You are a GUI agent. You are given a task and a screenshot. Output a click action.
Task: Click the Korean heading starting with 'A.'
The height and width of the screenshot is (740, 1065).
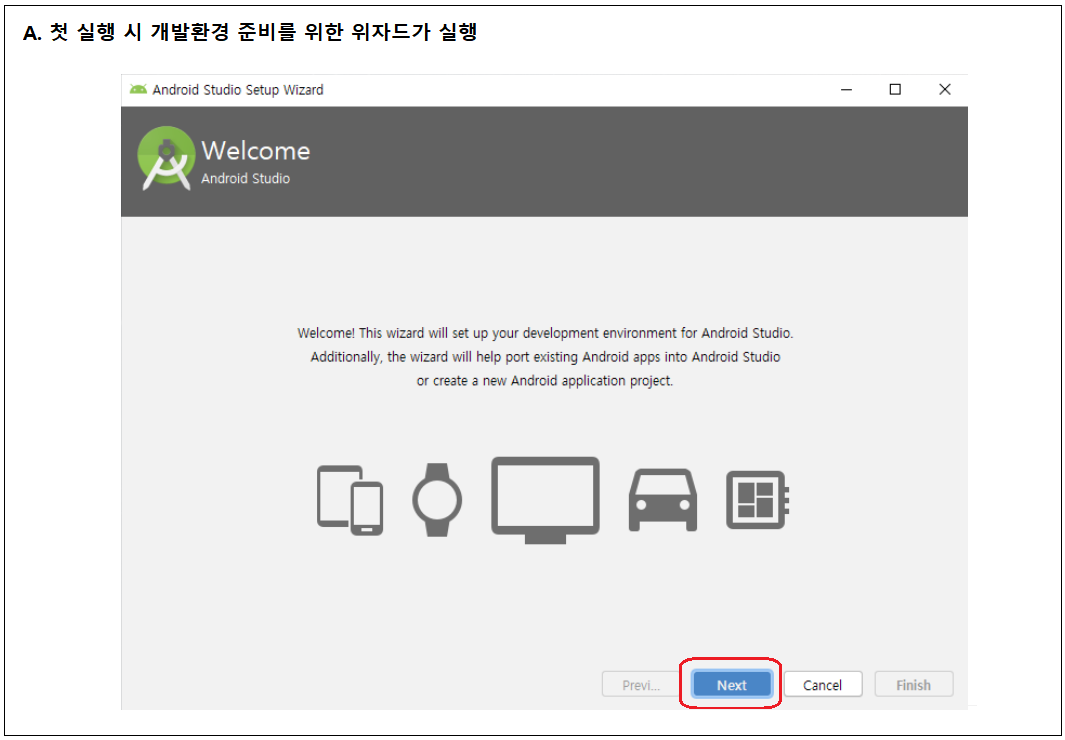(x=250, y=33)
